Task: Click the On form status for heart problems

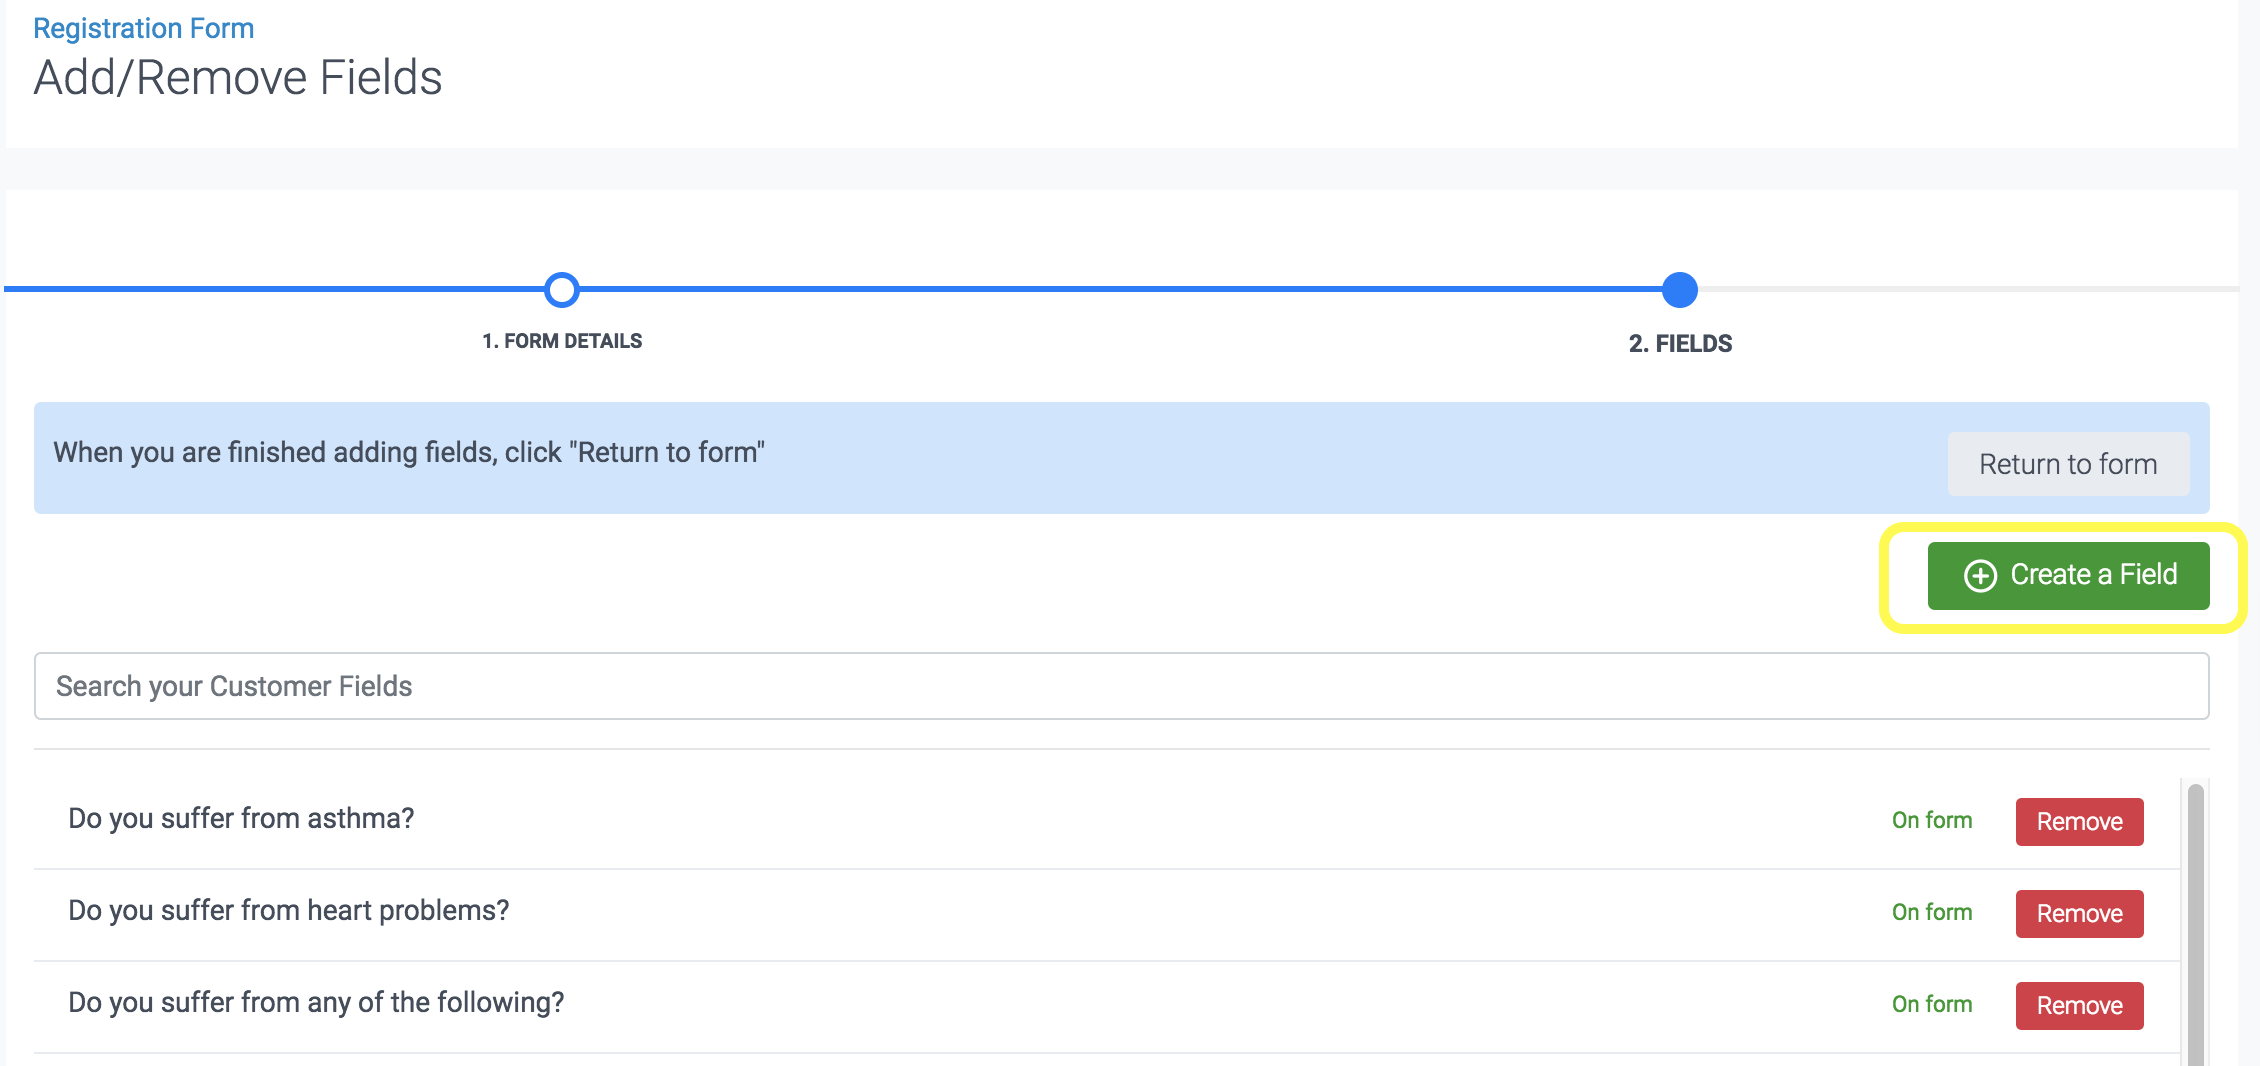Action: [x=1931, y=912]
